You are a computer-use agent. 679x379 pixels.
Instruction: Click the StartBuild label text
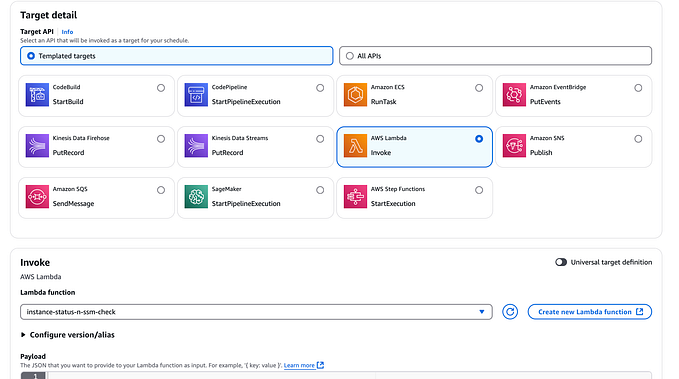(68, 102)
